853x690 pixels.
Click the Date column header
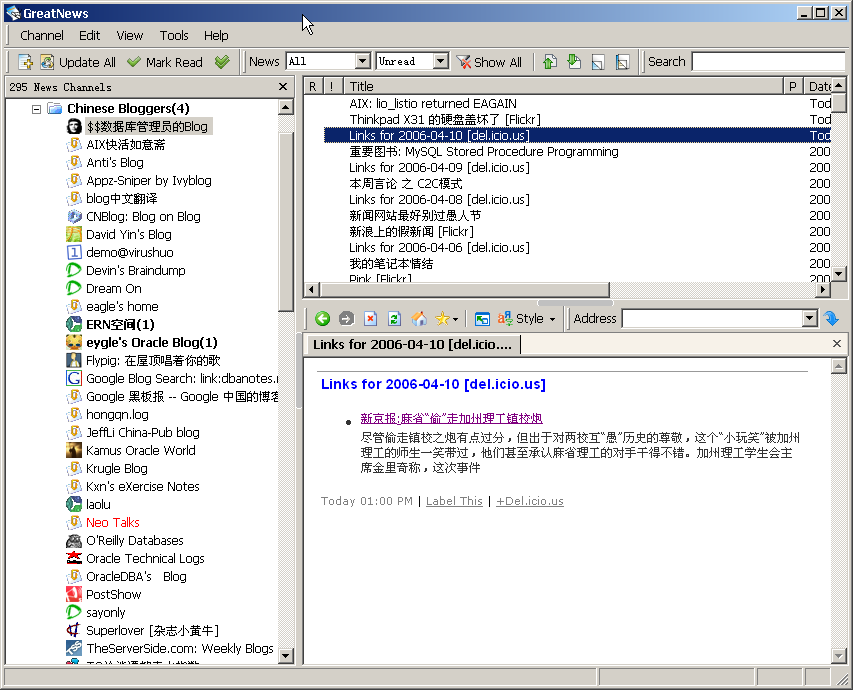tap(819, 86)
